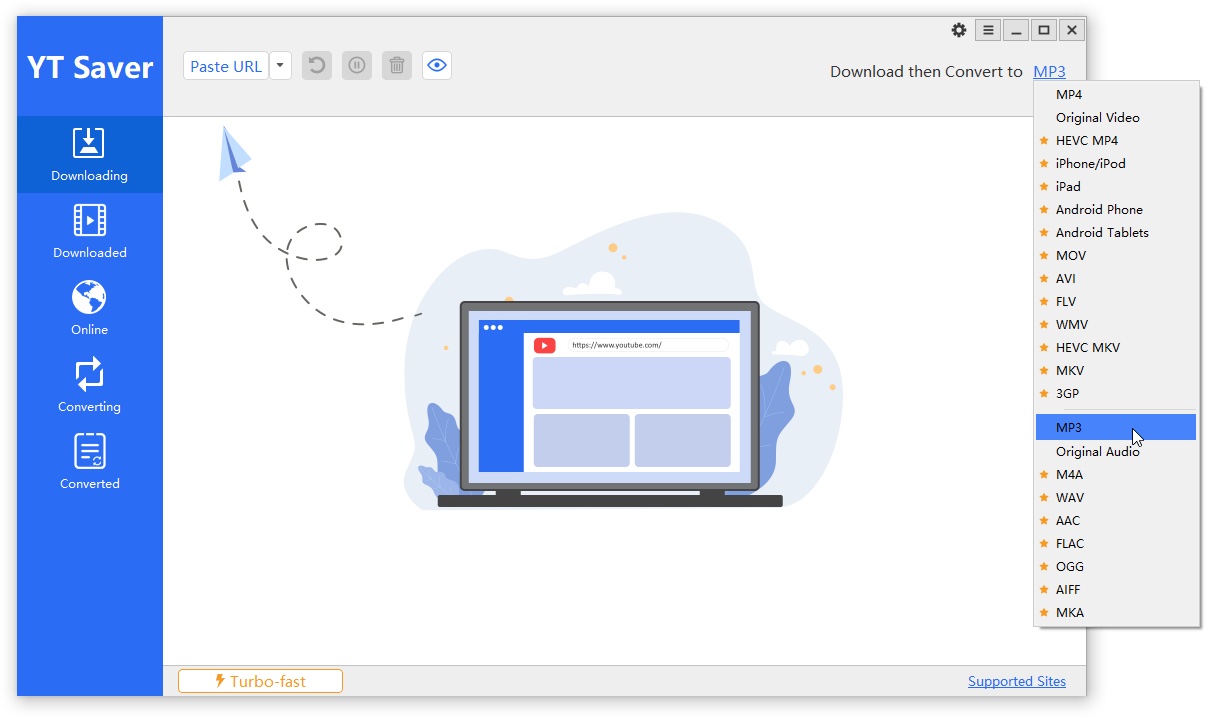
Task: Choose WMV video format
Action: 1116,324
